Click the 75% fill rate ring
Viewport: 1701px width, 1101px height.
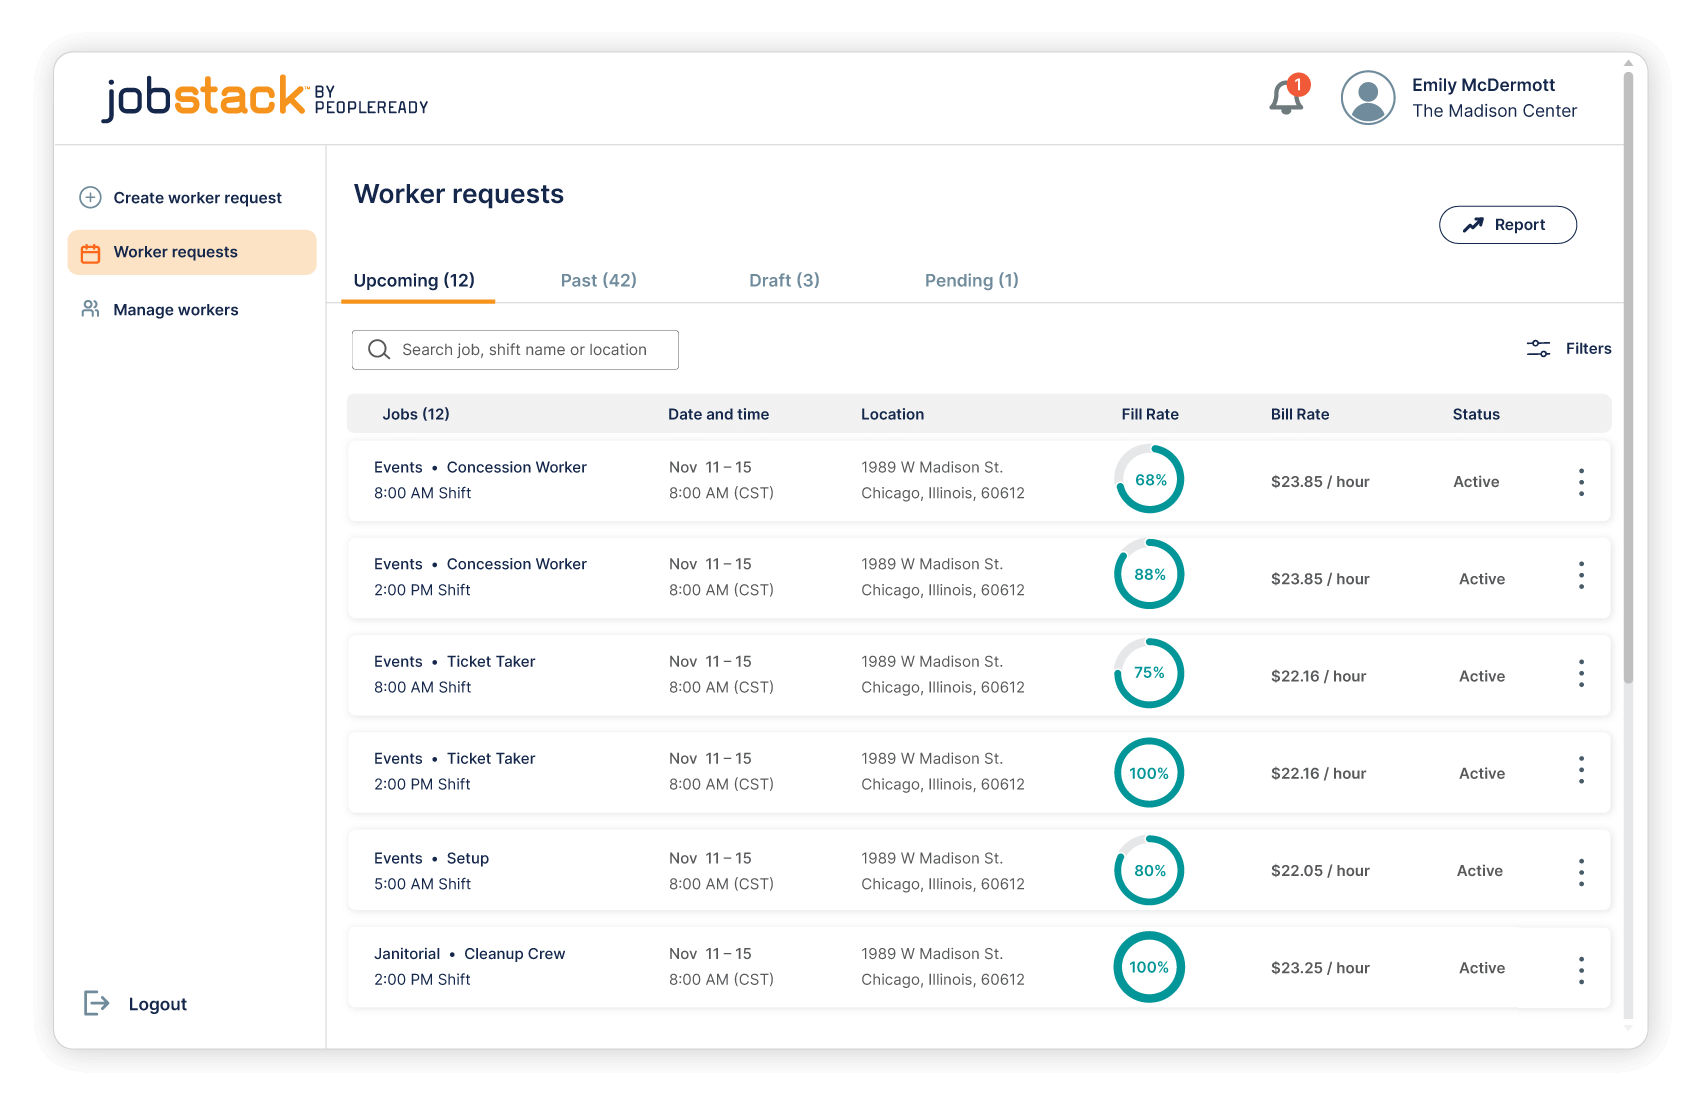[1149, 672]
